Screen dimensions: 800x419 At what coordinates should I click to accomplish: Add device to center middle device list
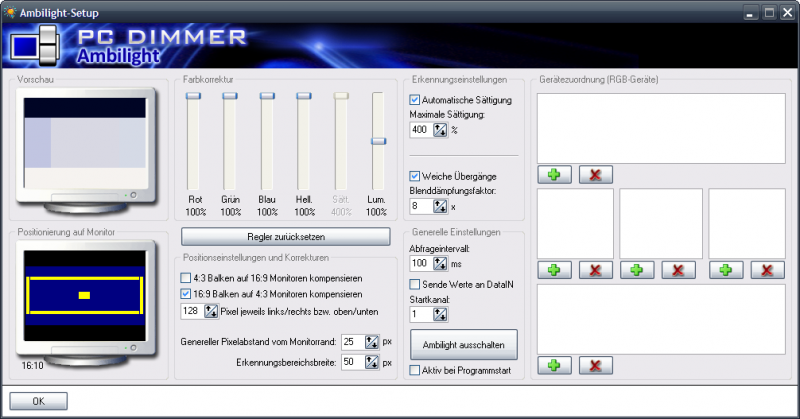(637, 270)
